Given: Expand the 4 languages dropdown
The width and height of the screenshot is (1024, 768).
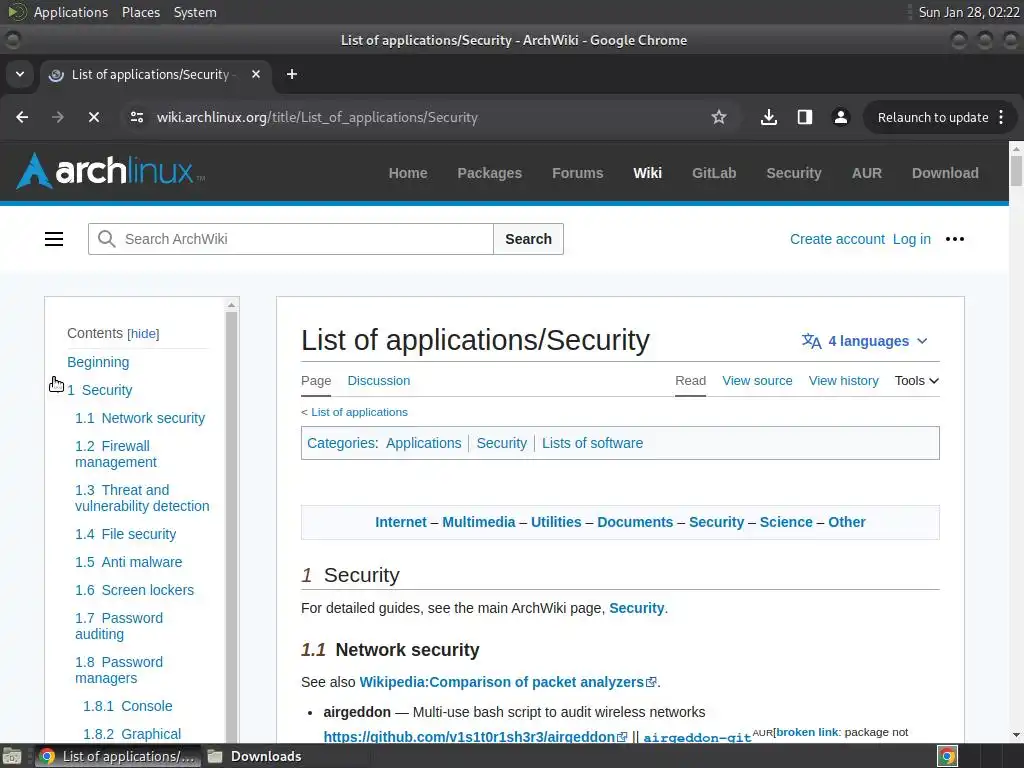Looking at the screenshot, I should pyautogui.click(x=865, y=341).
